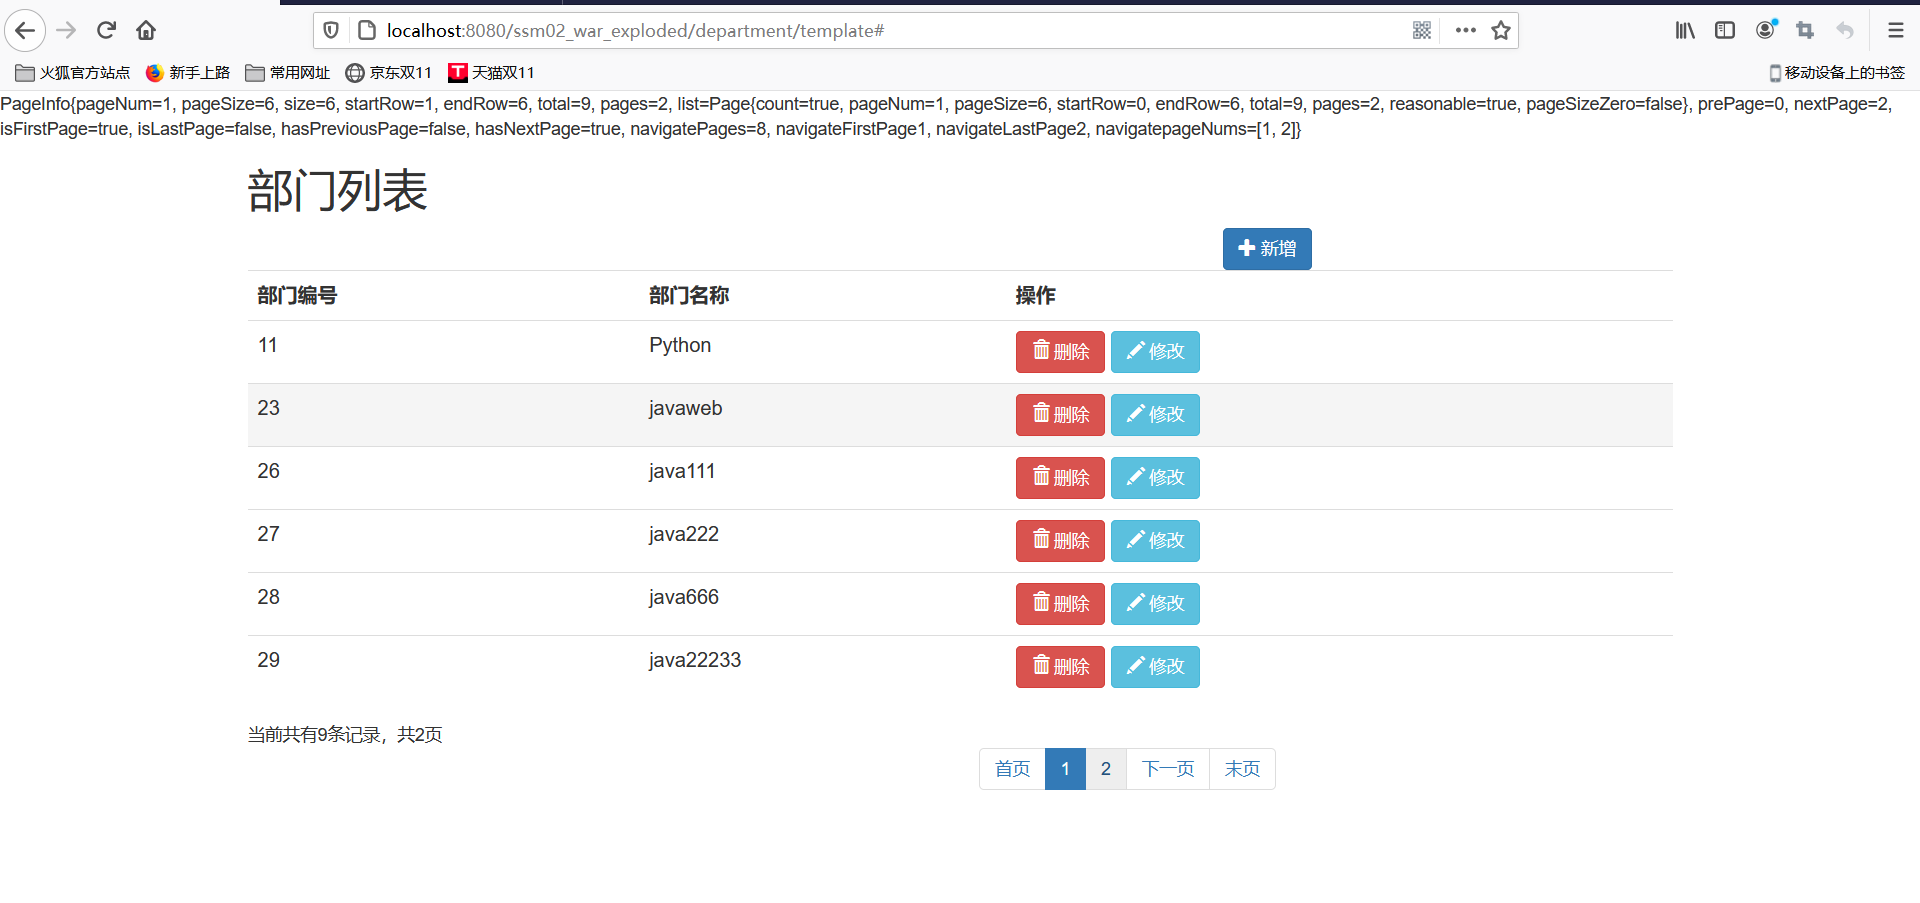Open the Firefox hamburger application menu
1920x903 pixels.
click(x=1896, y=30)
